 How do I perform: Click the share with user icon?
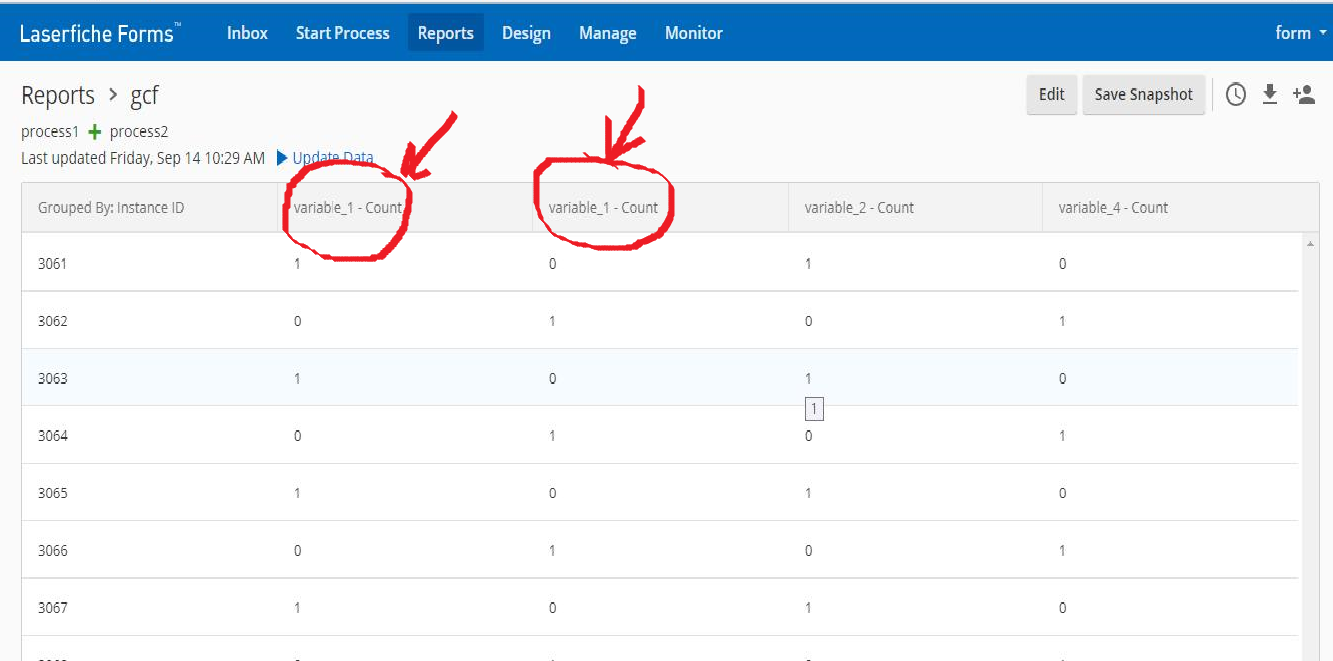click(1303, 94)
